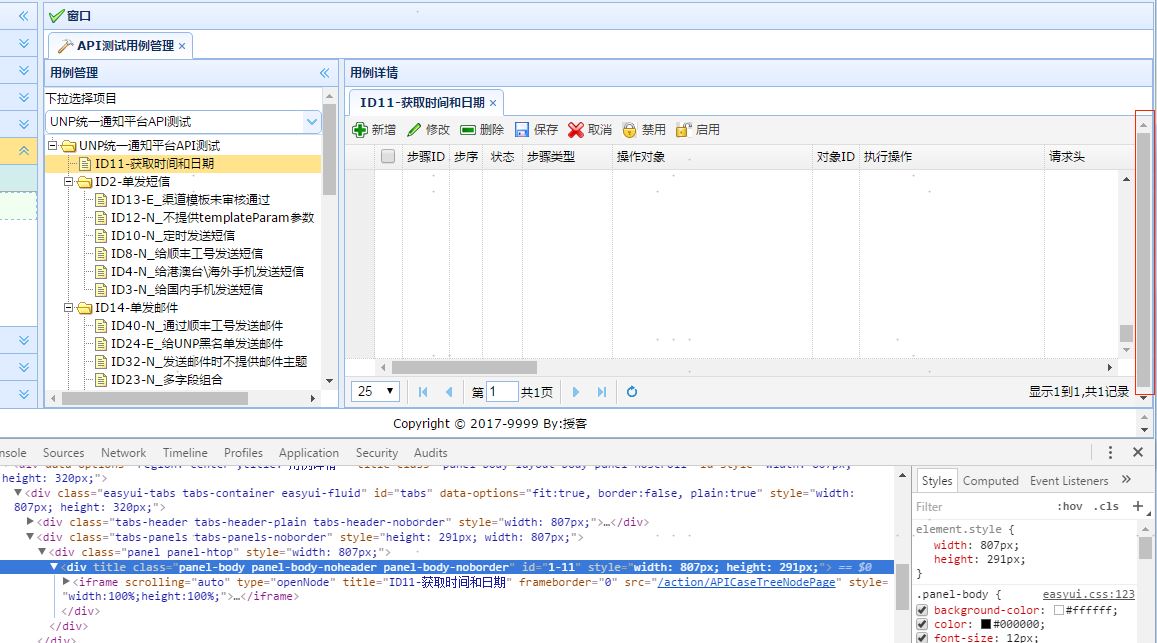Click the highlighted up-chevron accordion icon

[24, 151]
